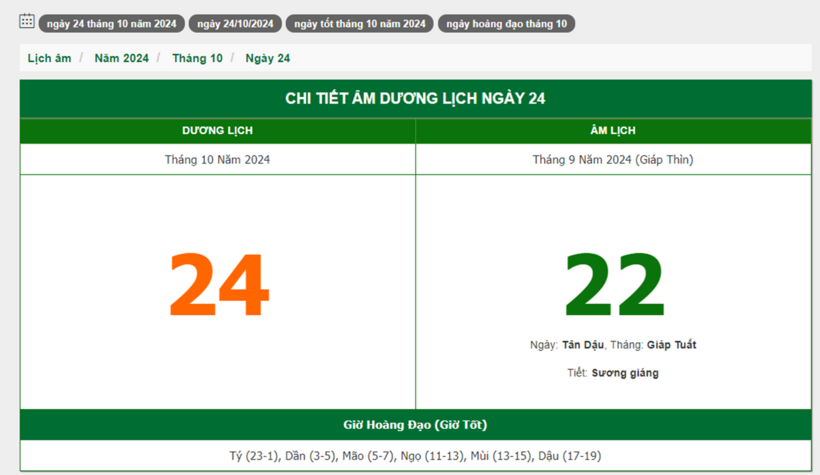The height and width of the screenshot is (475, 820).
Task: Click the Giáp Tuất month name
Action: point(671,345)
